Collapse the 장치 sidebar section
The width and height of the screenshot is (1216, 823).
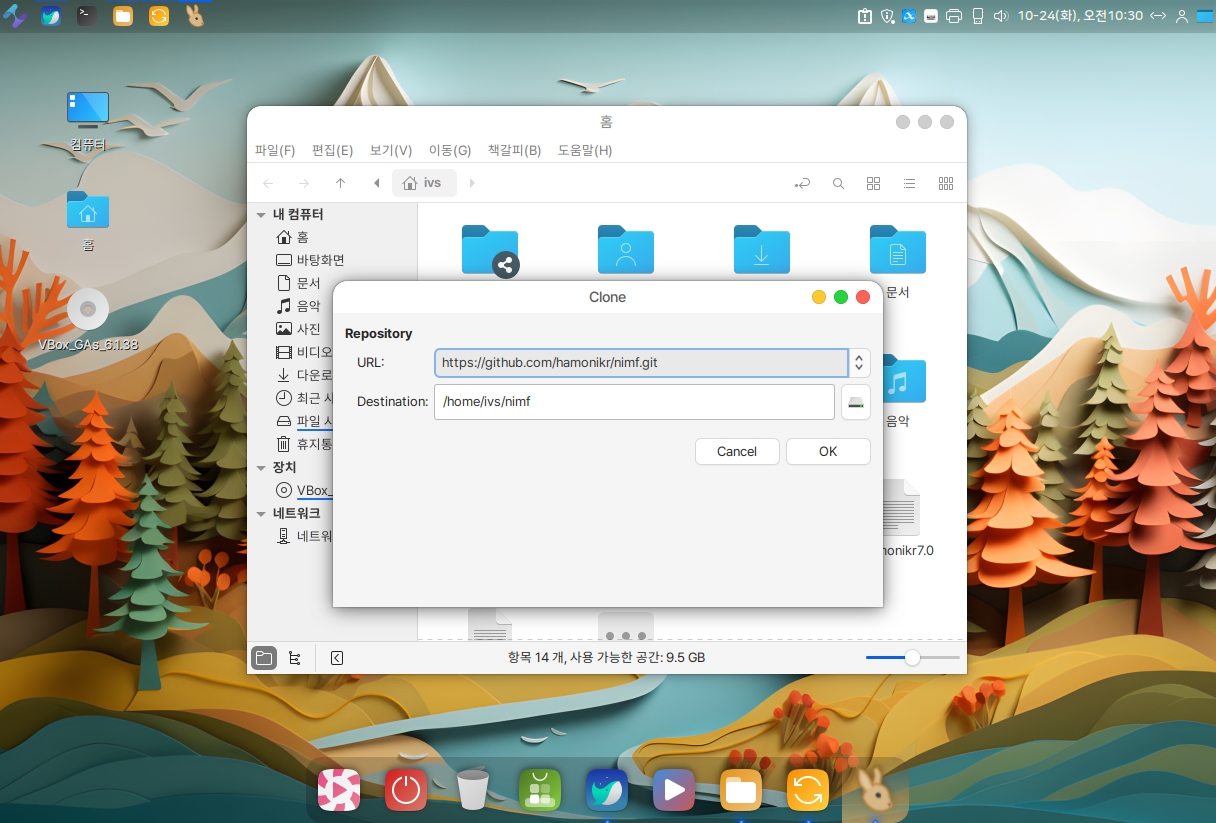pyautogui.click(x=261, y=468)
